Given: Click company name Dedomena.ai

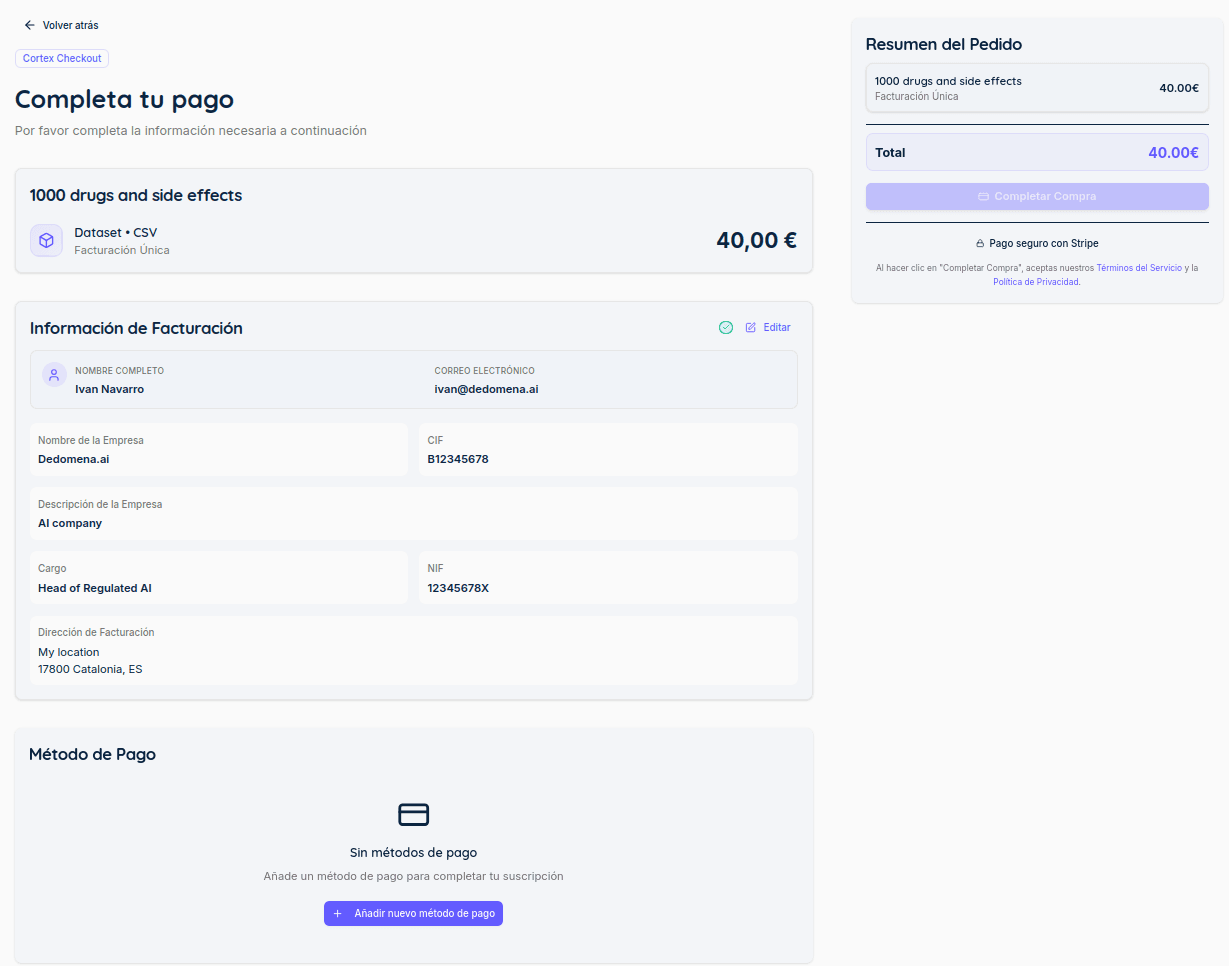Looking at the screenshot, I should tap(74, 459).
